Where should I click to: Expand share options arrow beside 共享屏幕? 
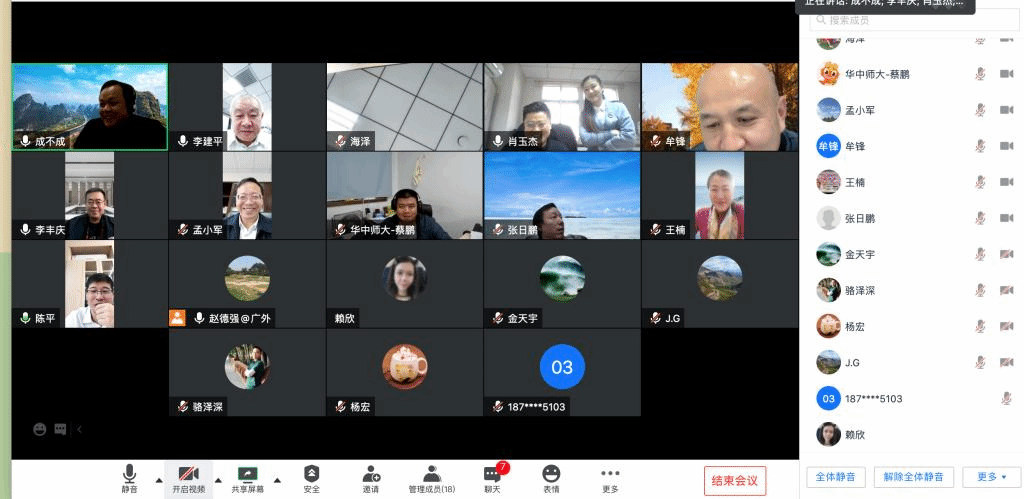pyautogui.click(x=277, y=479)
